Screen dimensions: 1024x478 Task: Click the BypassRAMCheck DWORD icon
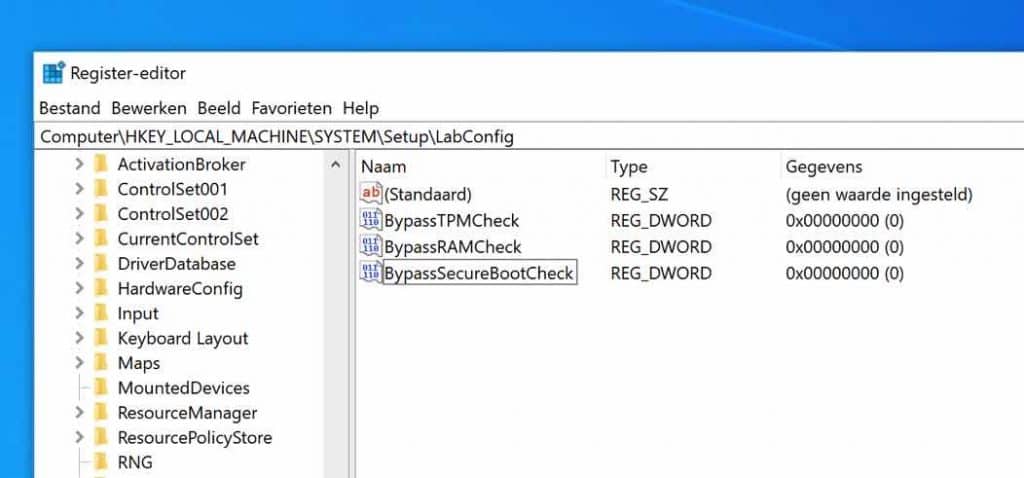371,246
